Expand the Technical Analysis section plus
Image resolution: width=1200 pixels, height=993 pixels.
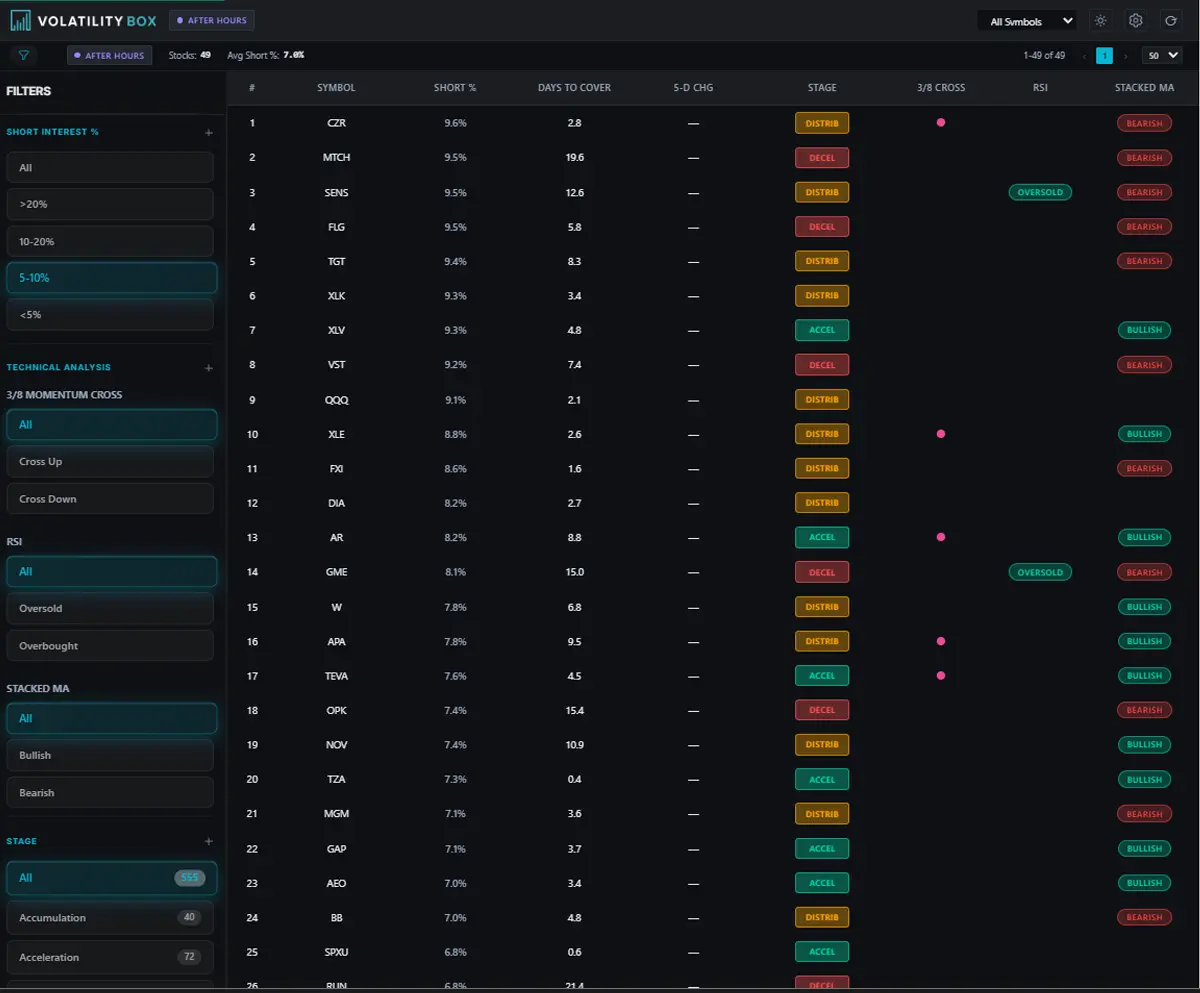[x=209, y=368]
